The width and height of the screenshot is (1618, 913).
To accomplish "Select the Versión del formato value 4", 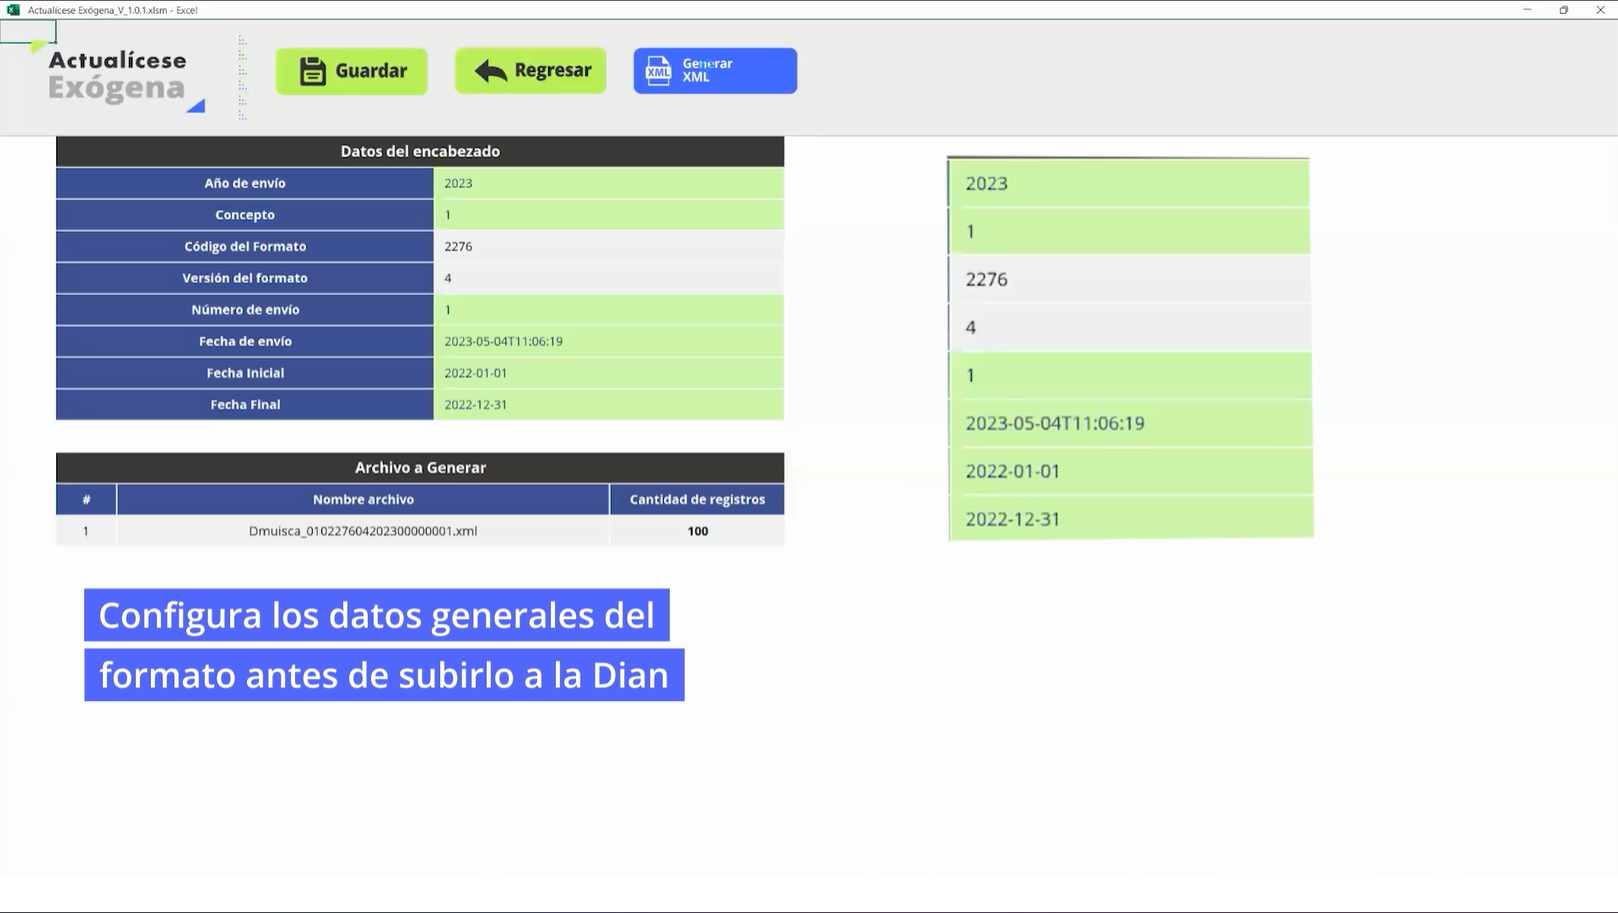I will coord(610,277).
